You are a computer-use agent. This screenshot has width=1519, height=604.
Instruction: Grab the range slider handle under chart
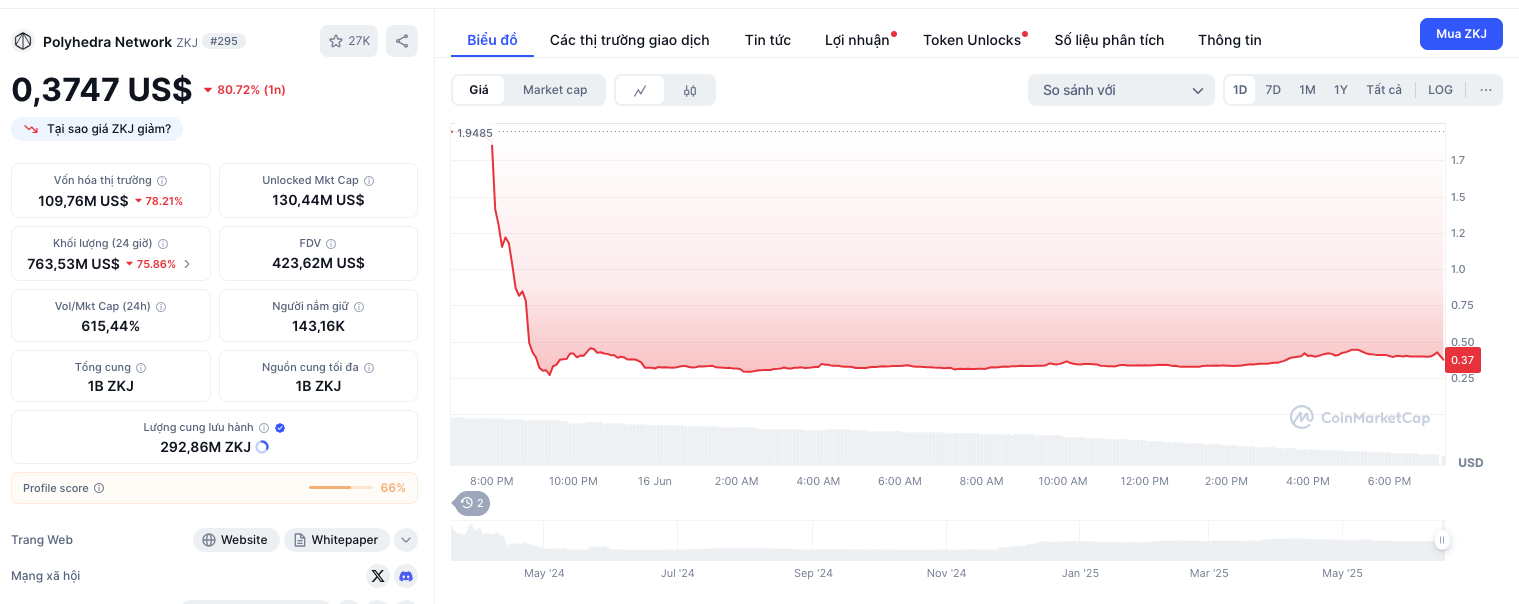(x=1441, y=540)
